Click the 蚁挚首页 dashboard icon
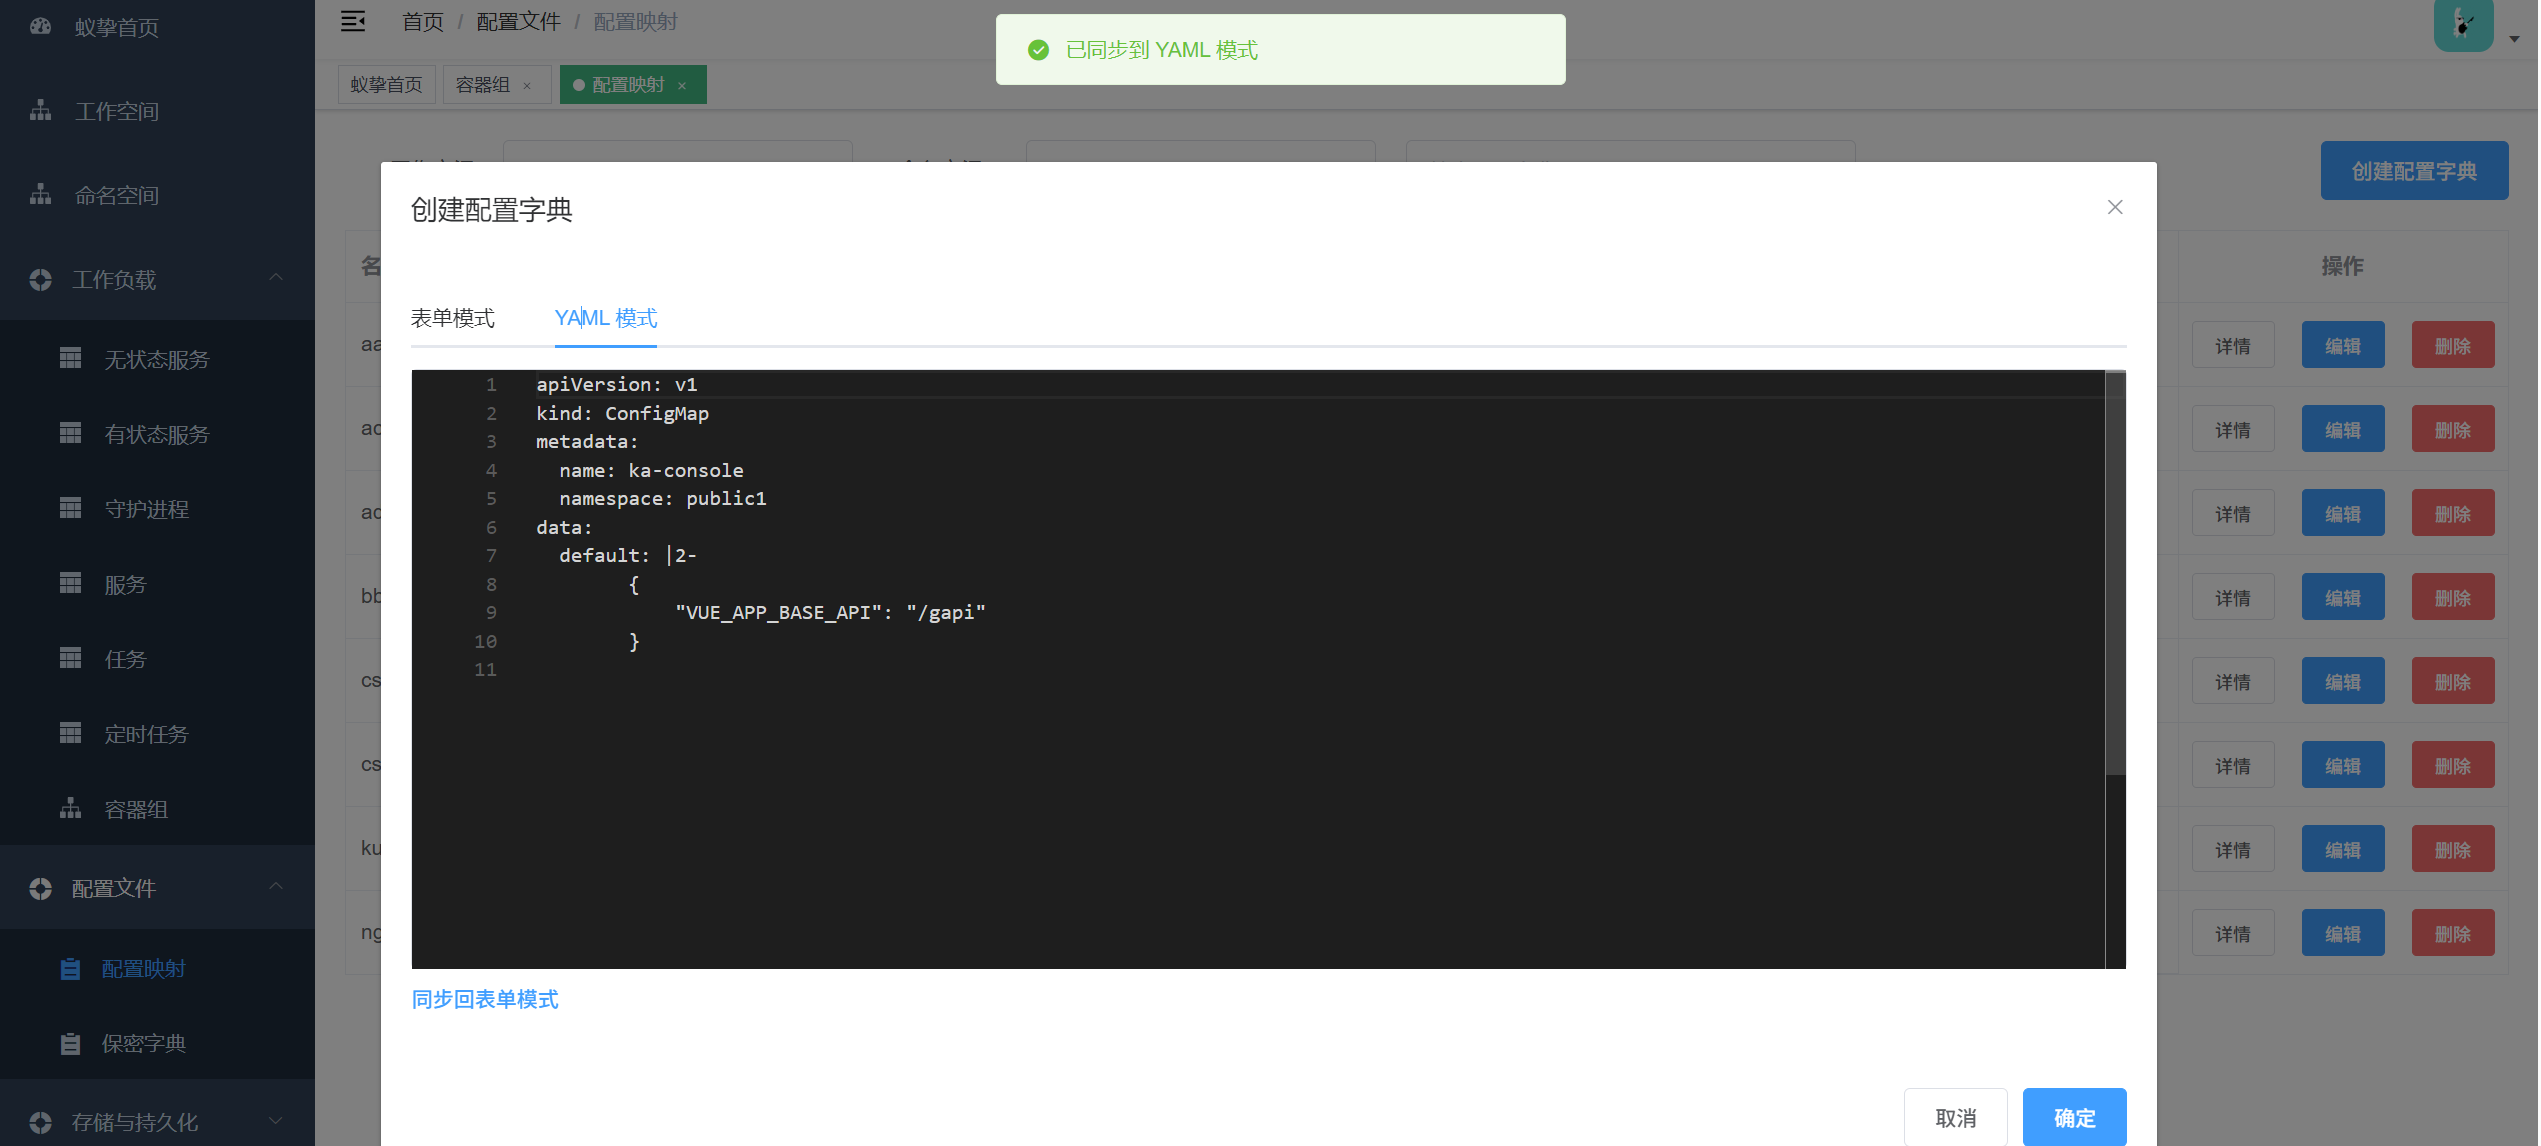The image size is (2541, 1146). click(x=40, y=27)
